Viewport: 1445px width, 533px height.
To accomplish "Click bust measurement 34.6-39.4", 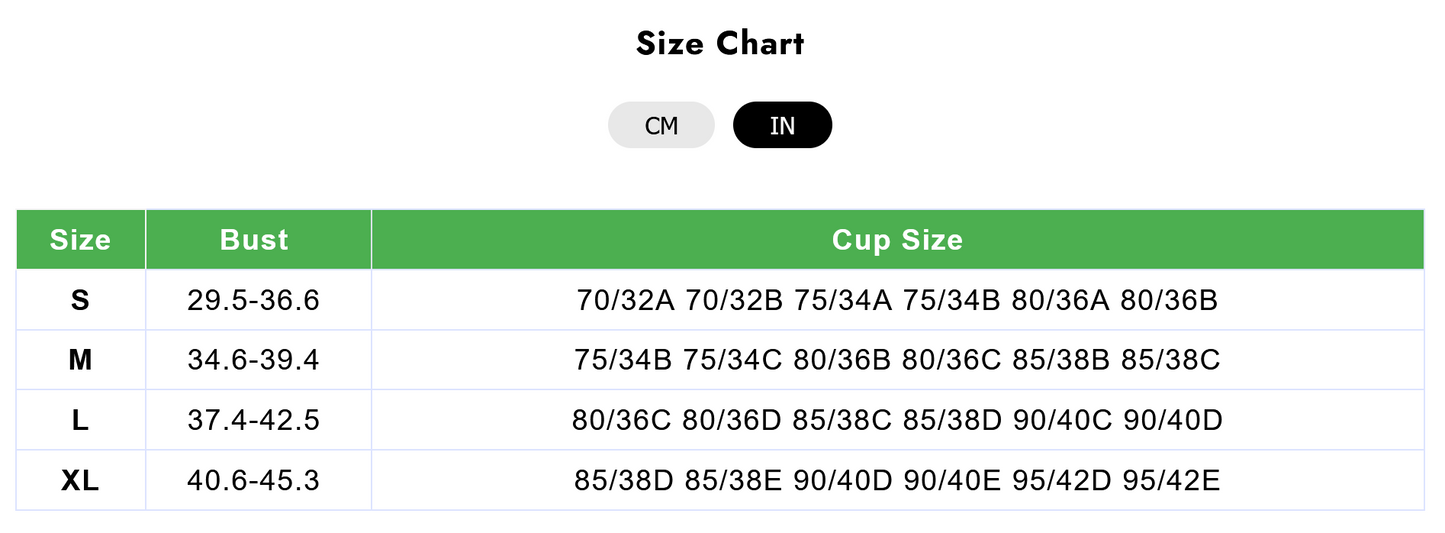I will [254, 360].
